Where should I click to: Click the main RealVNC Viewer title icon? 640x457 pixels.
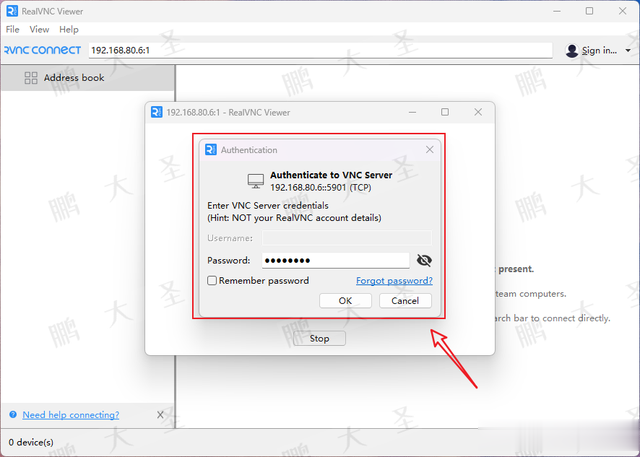pyautogui.click(x=12, y=11)
